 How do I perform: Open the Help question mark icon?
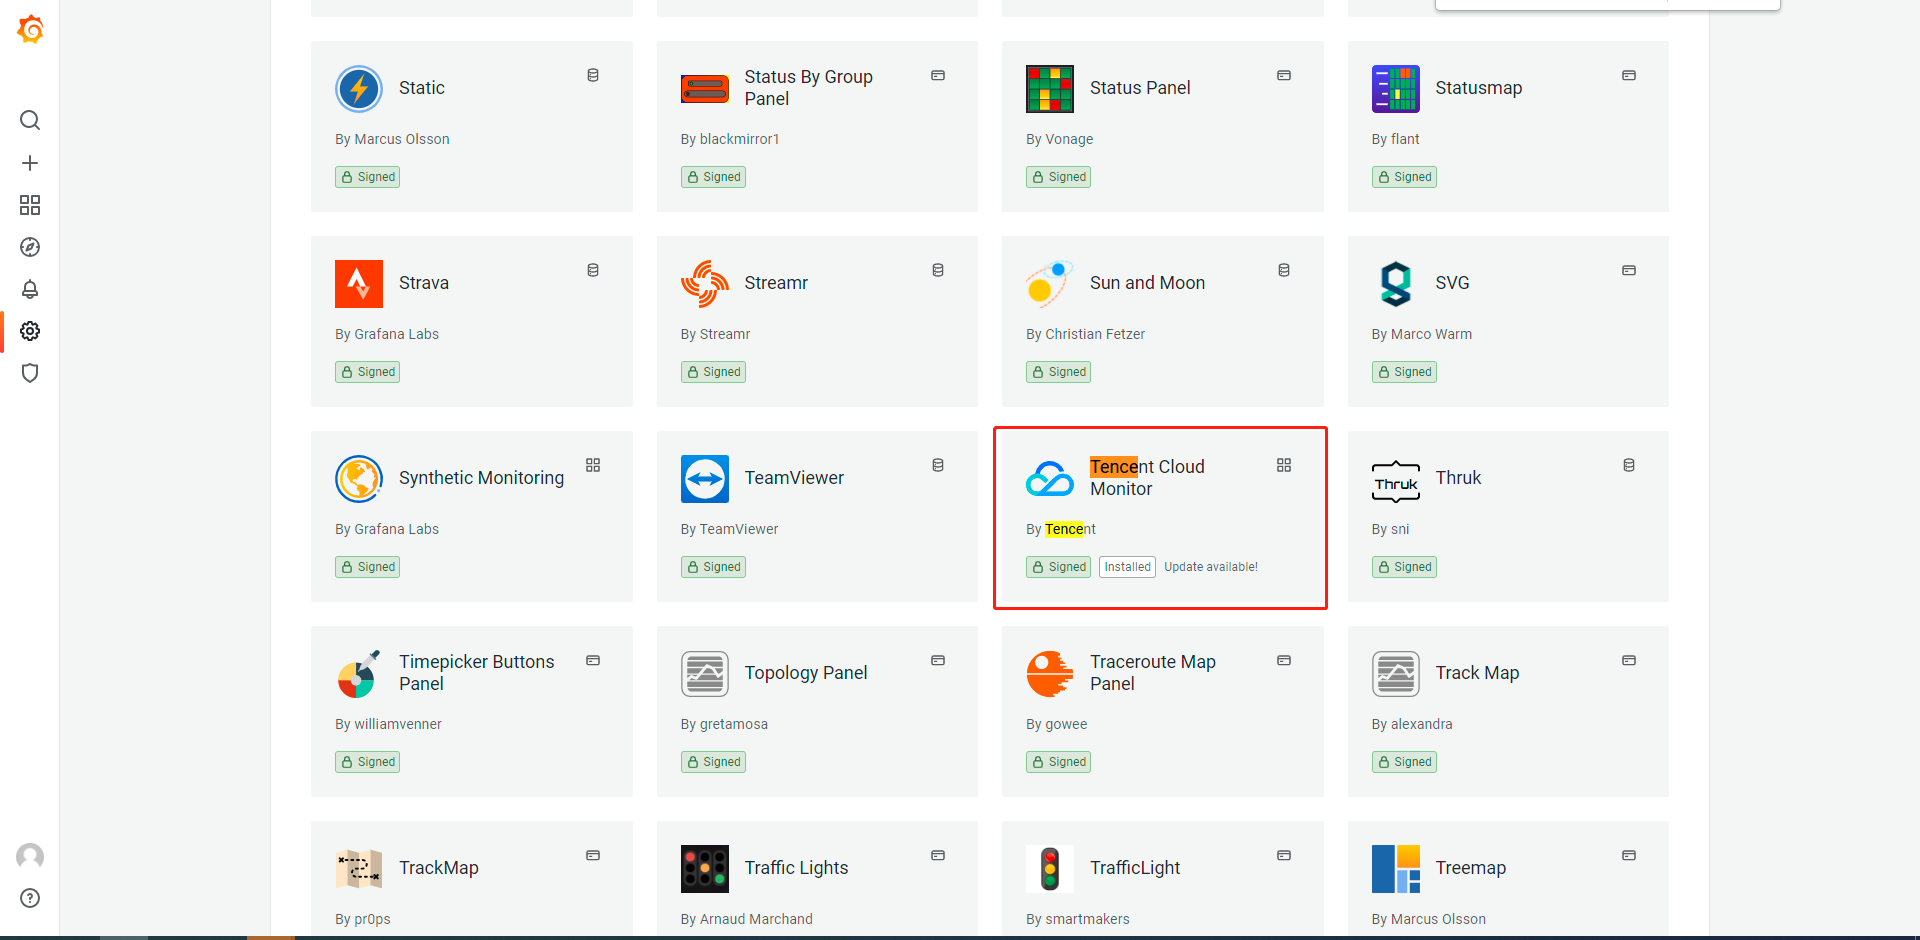(x=30, y=898)
